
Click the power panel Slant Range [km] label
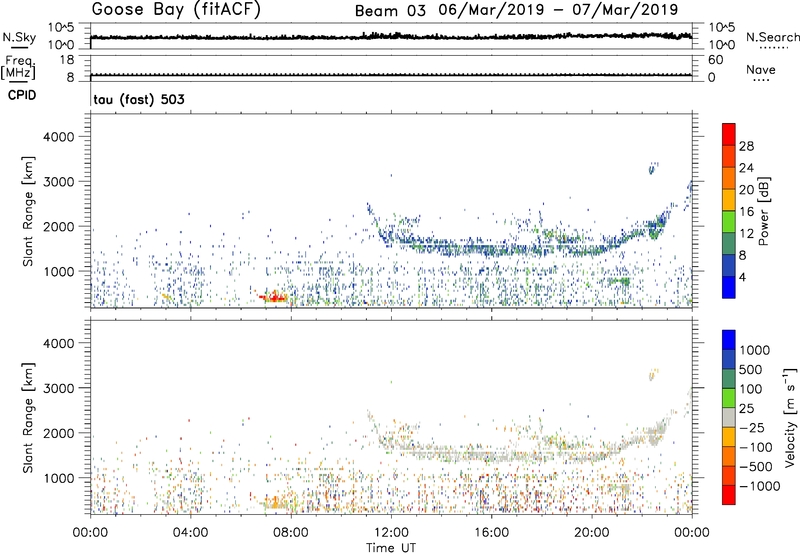tap(28, 211)
